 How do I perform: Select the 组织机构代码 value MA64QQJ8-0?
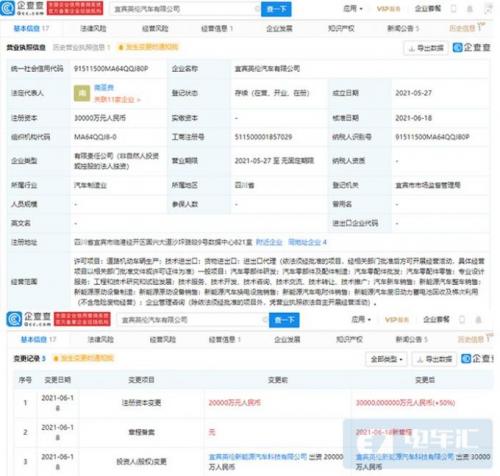point(95,137)
